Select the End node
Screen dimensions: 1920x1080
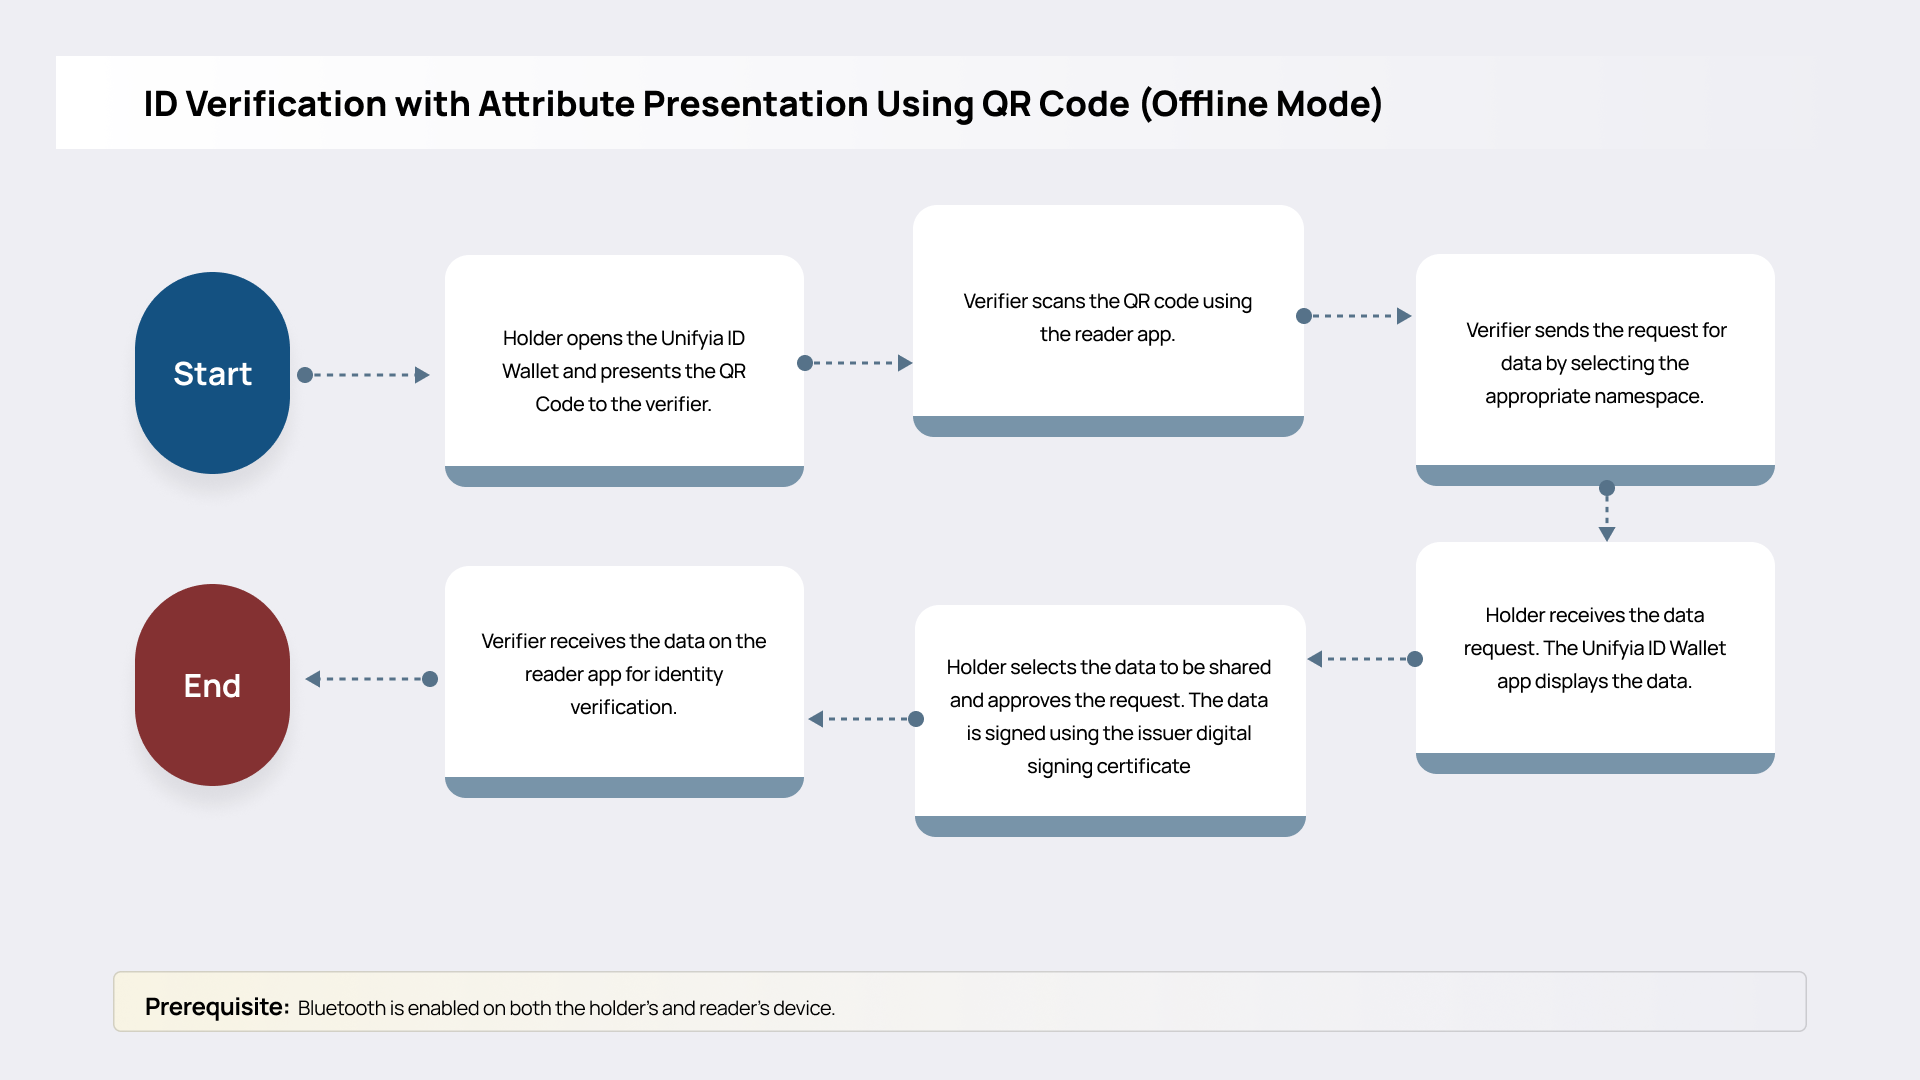(212, 685)
